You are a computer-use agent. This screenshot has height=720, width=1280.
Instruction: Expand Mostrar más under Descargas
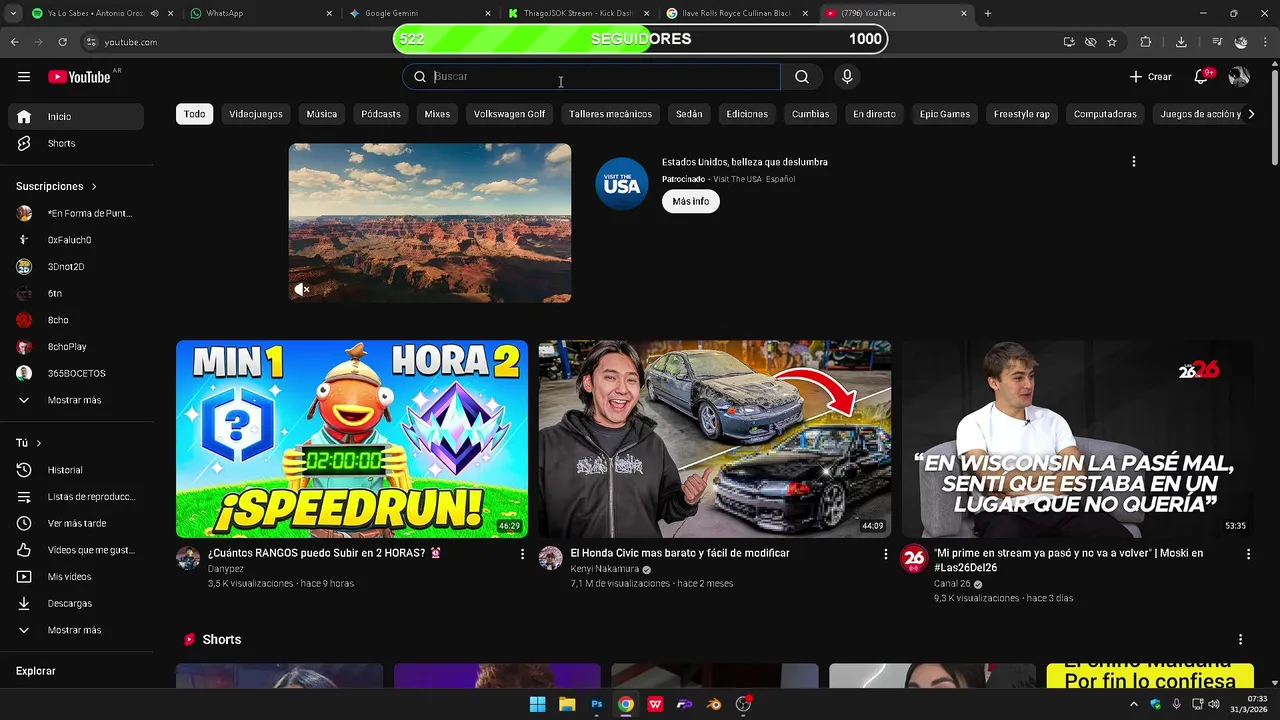76,630
